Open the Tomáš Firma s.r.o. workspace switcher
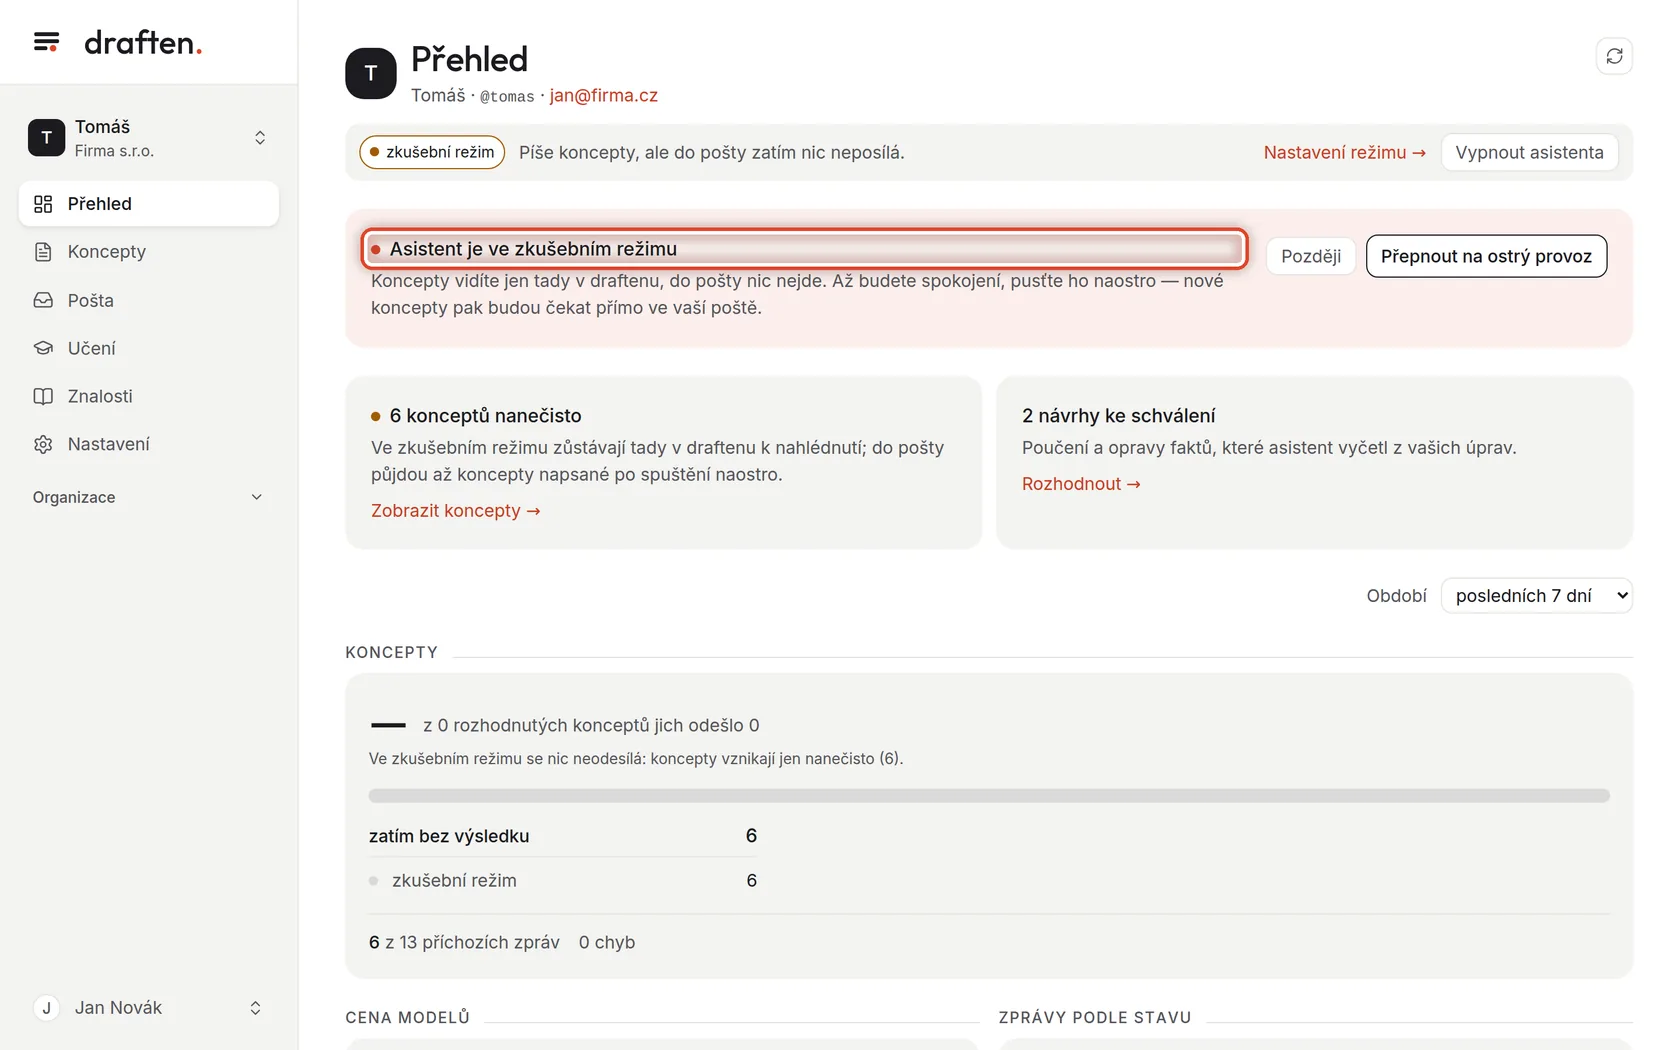The height and width of the screenshot is (1050, 1680). pos(148,138)
